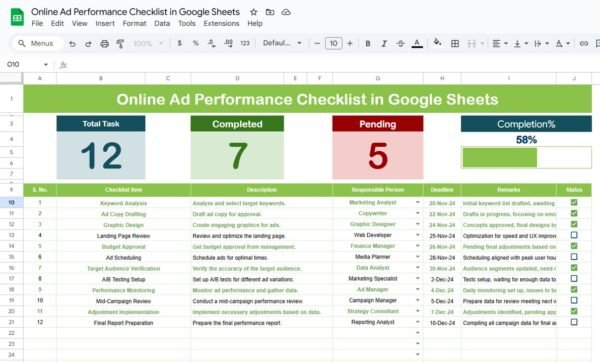Open the Extensions menu
The image size is (600, 363).
(x=221, y=23)
